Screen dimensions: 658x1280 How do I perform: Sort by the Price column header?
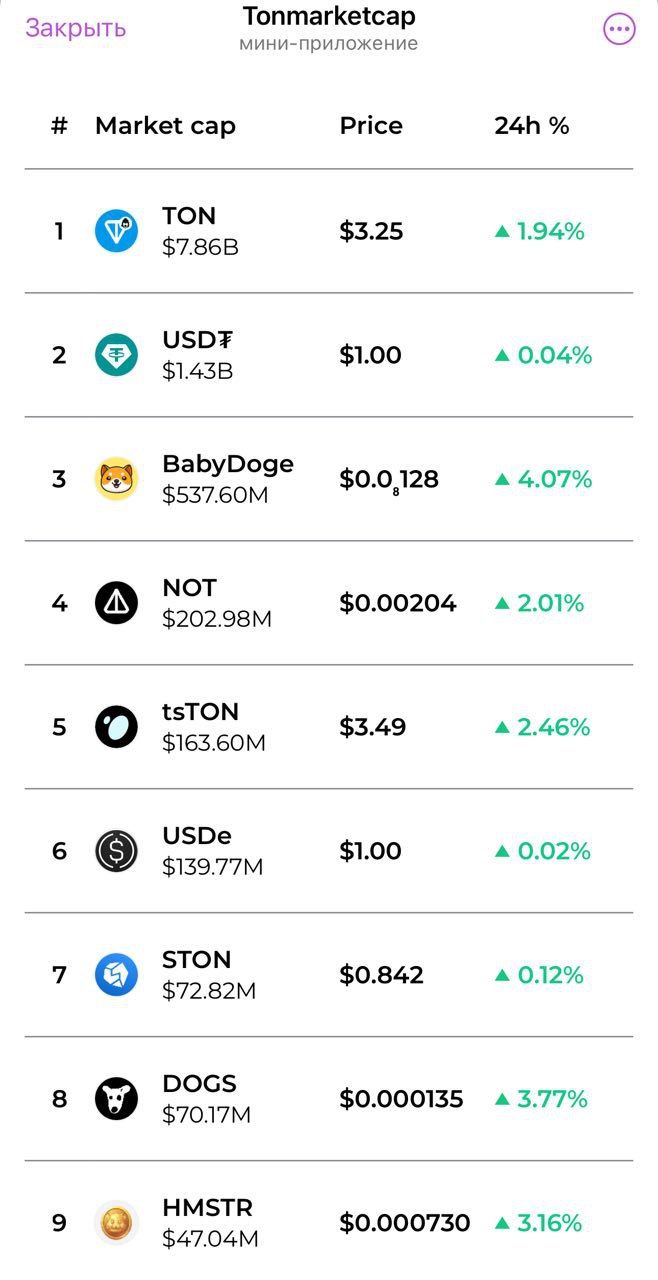(371, 126)
